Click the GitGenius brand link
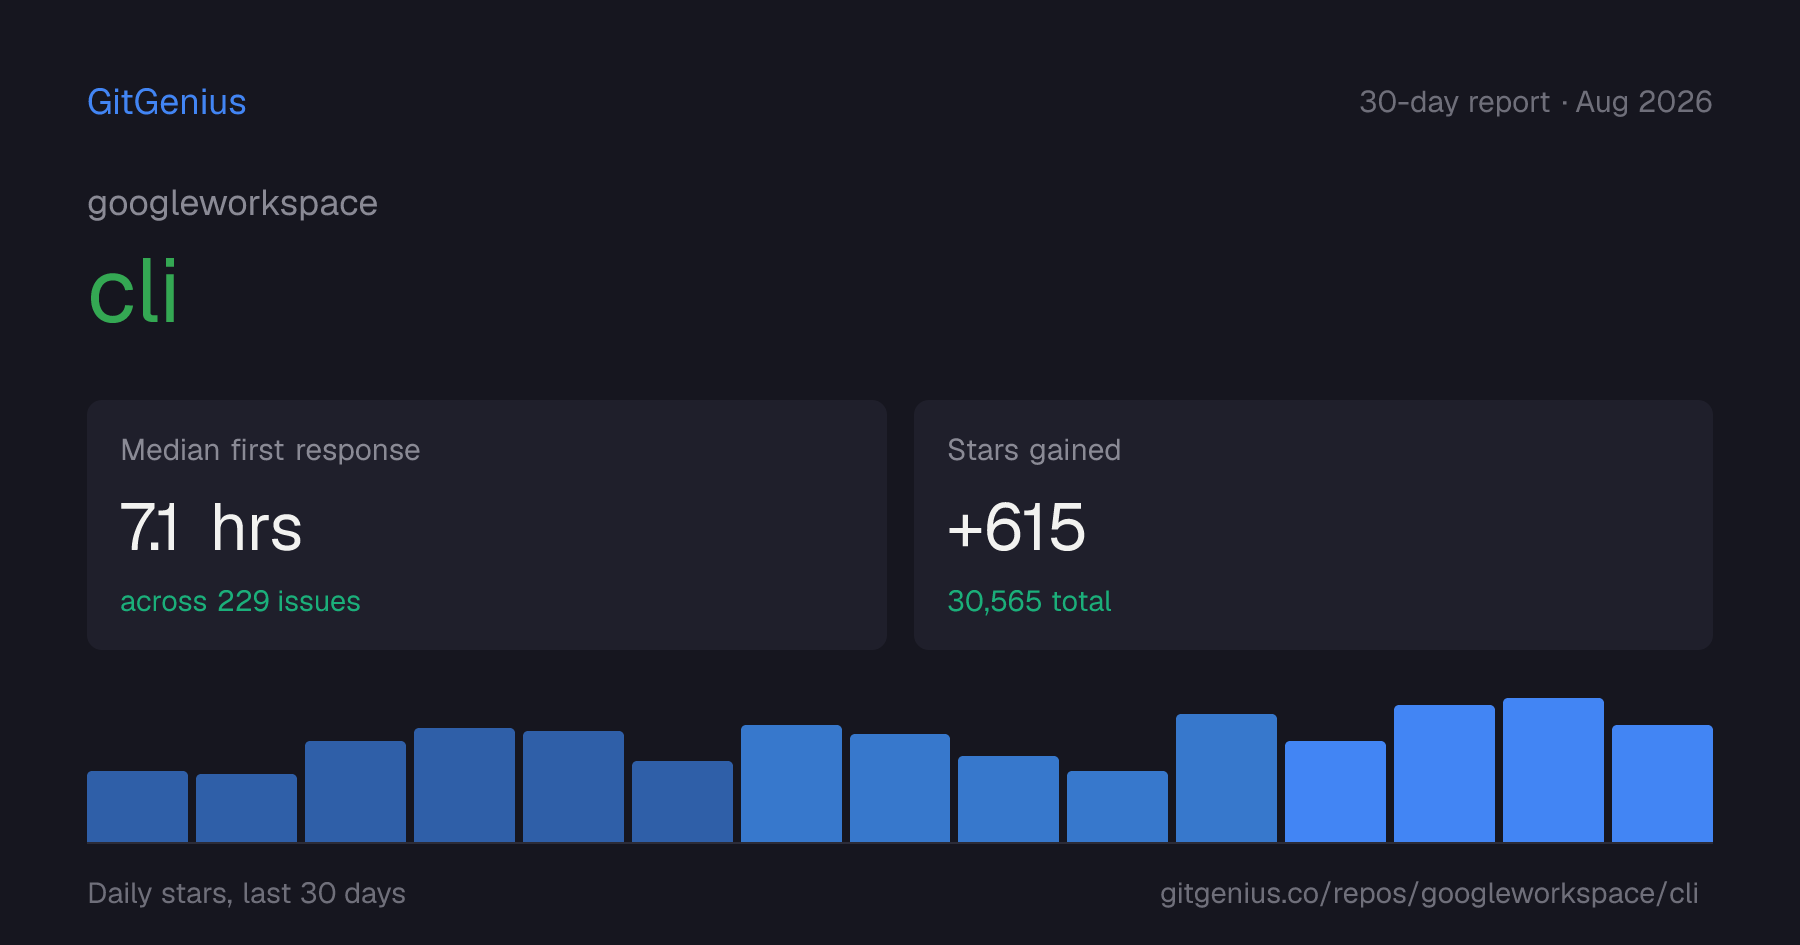 [x=167, y=102]
